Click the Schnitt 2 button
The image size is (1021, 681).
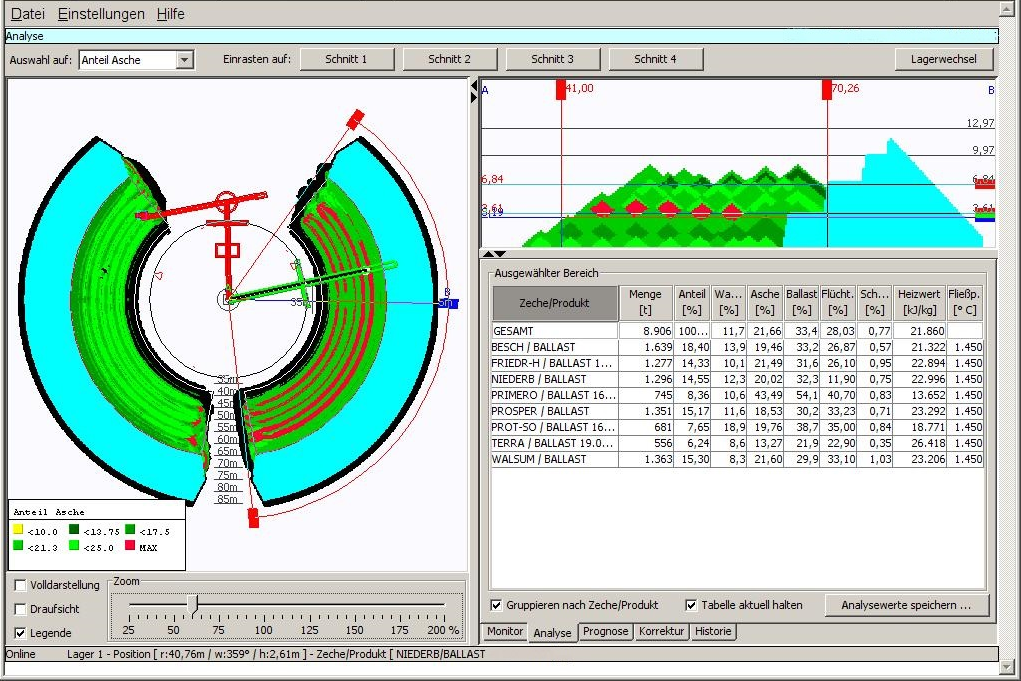tap(449, 59)
